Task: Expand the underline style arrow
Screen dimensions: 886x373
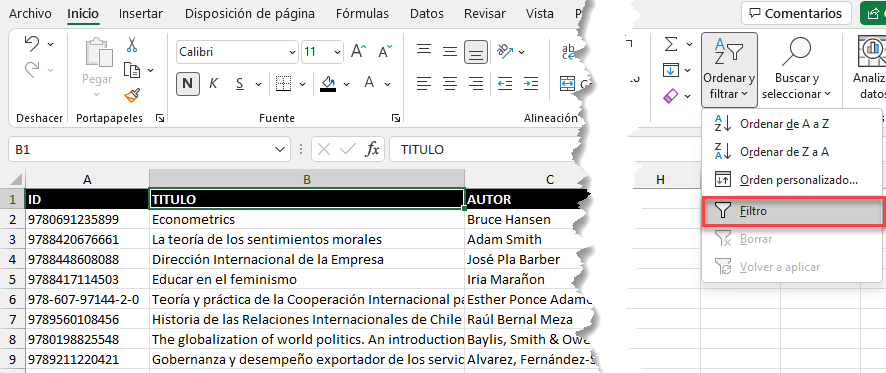Action: 259,84
